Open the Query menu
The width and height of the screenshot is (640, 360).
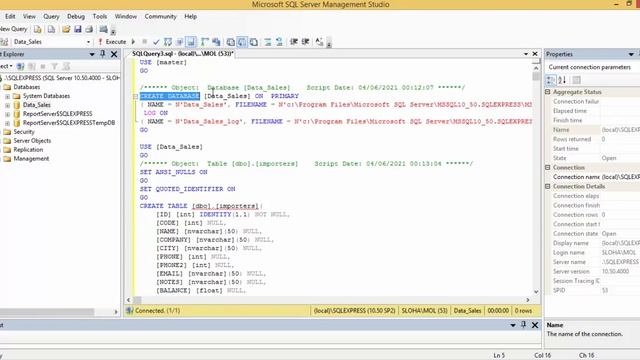tap(51, 16)
